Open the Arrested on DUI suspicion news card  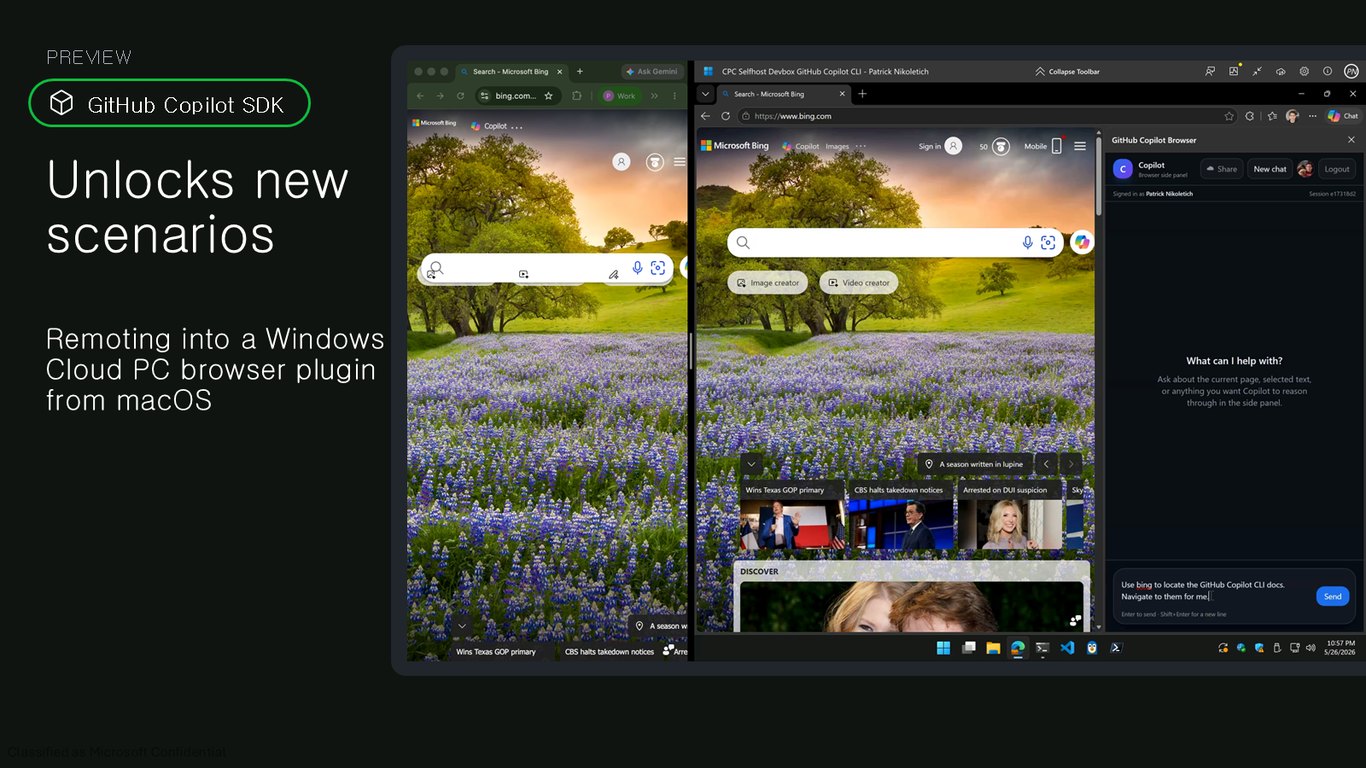tap(1010, 516)
